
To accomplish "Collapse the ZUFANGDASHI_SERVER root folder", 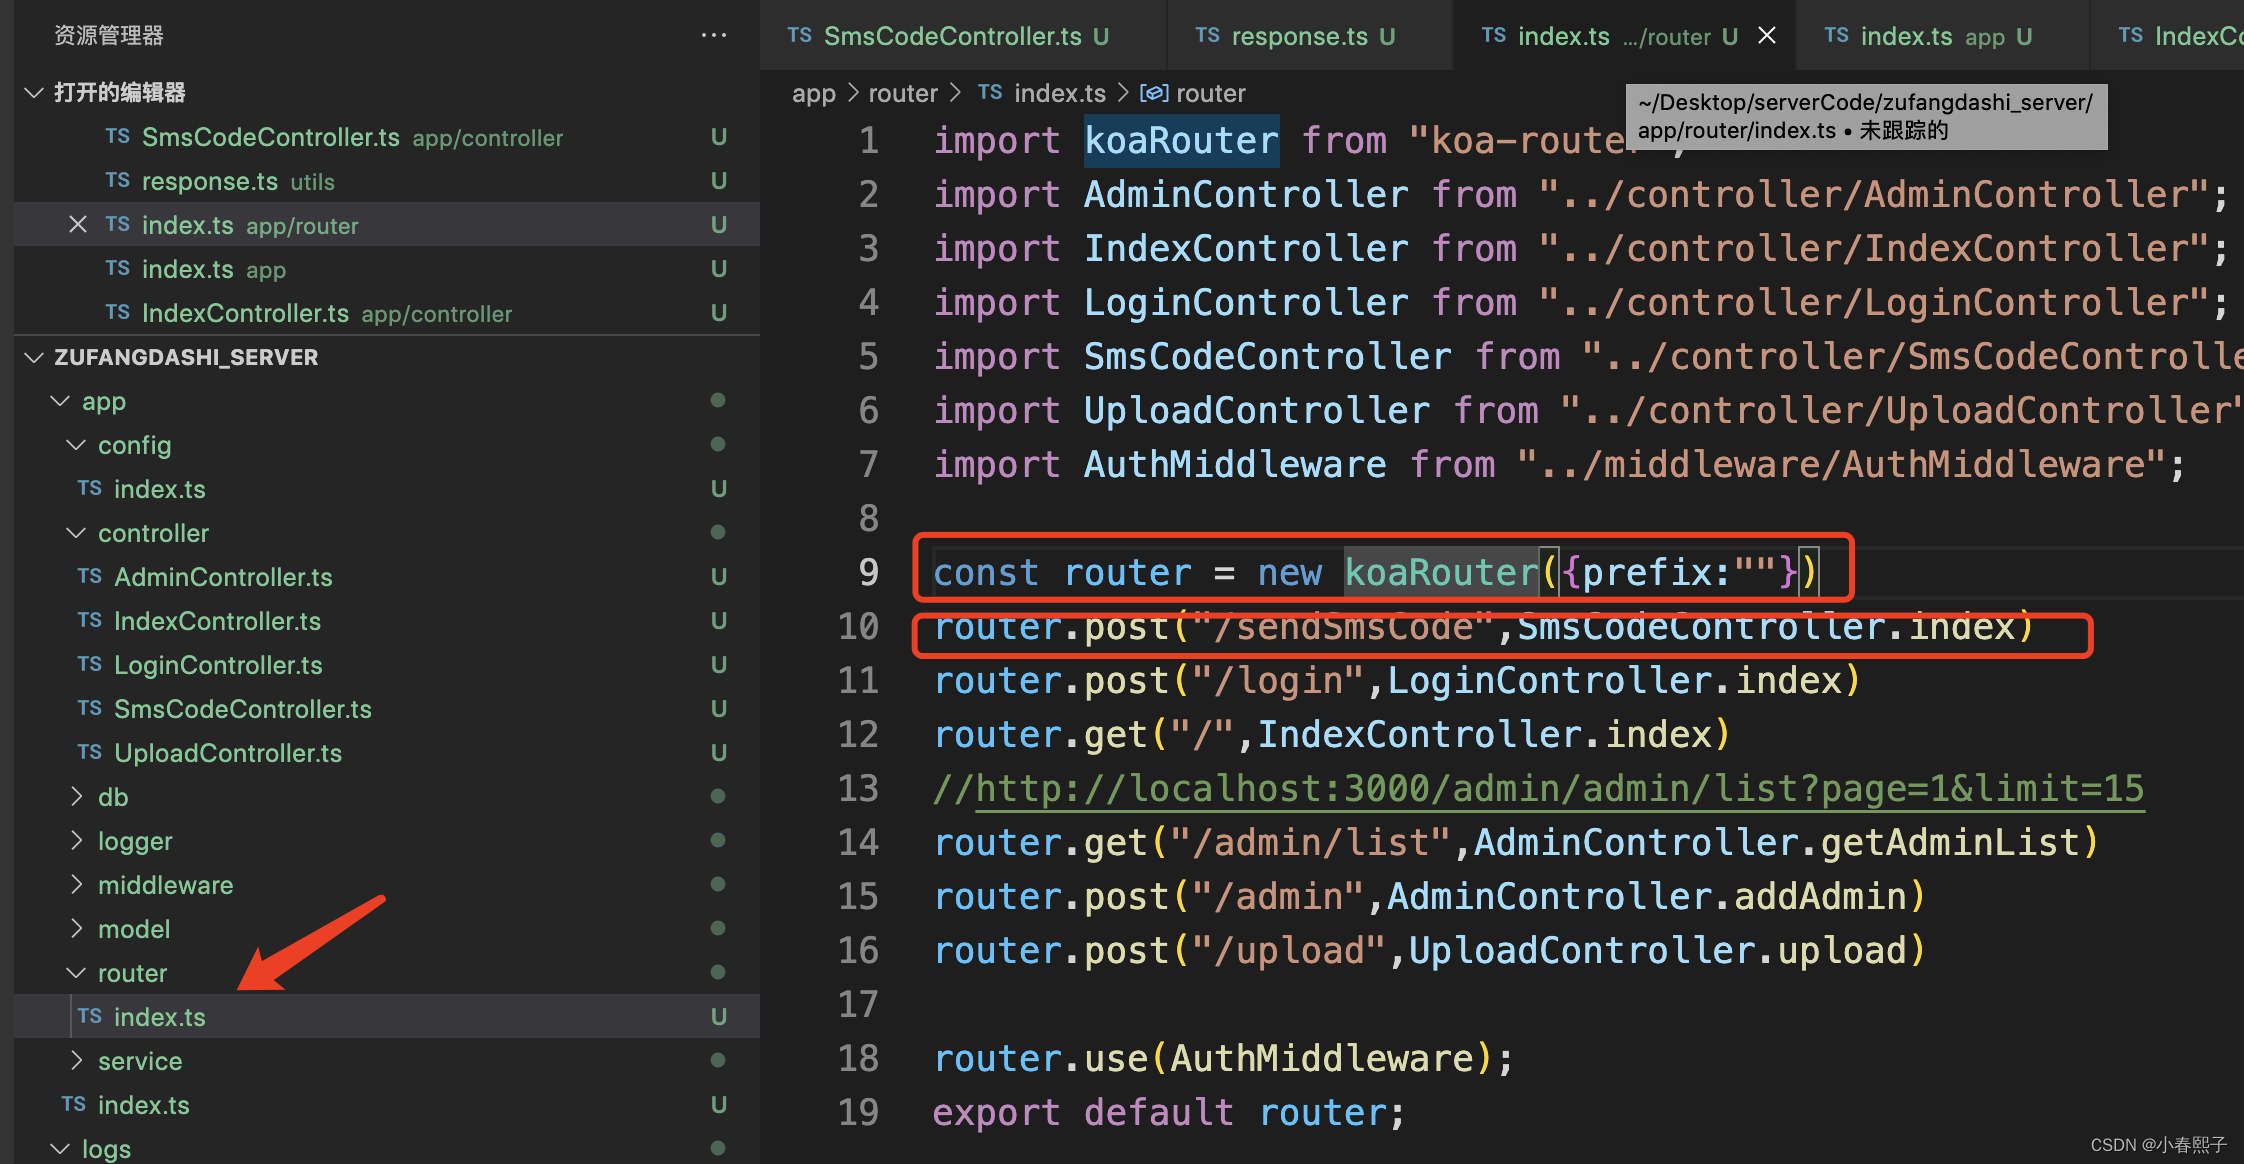I will coord(34,357).
